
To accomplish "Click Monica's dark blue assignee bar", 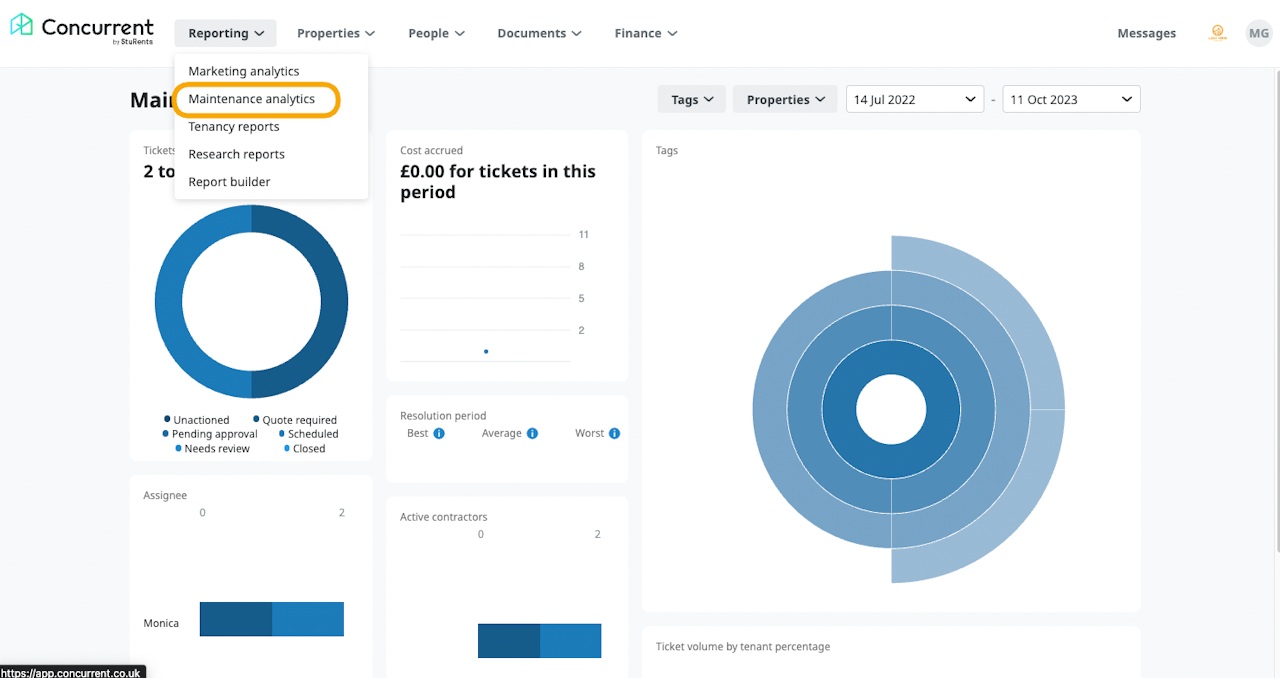I will [236, 619].
